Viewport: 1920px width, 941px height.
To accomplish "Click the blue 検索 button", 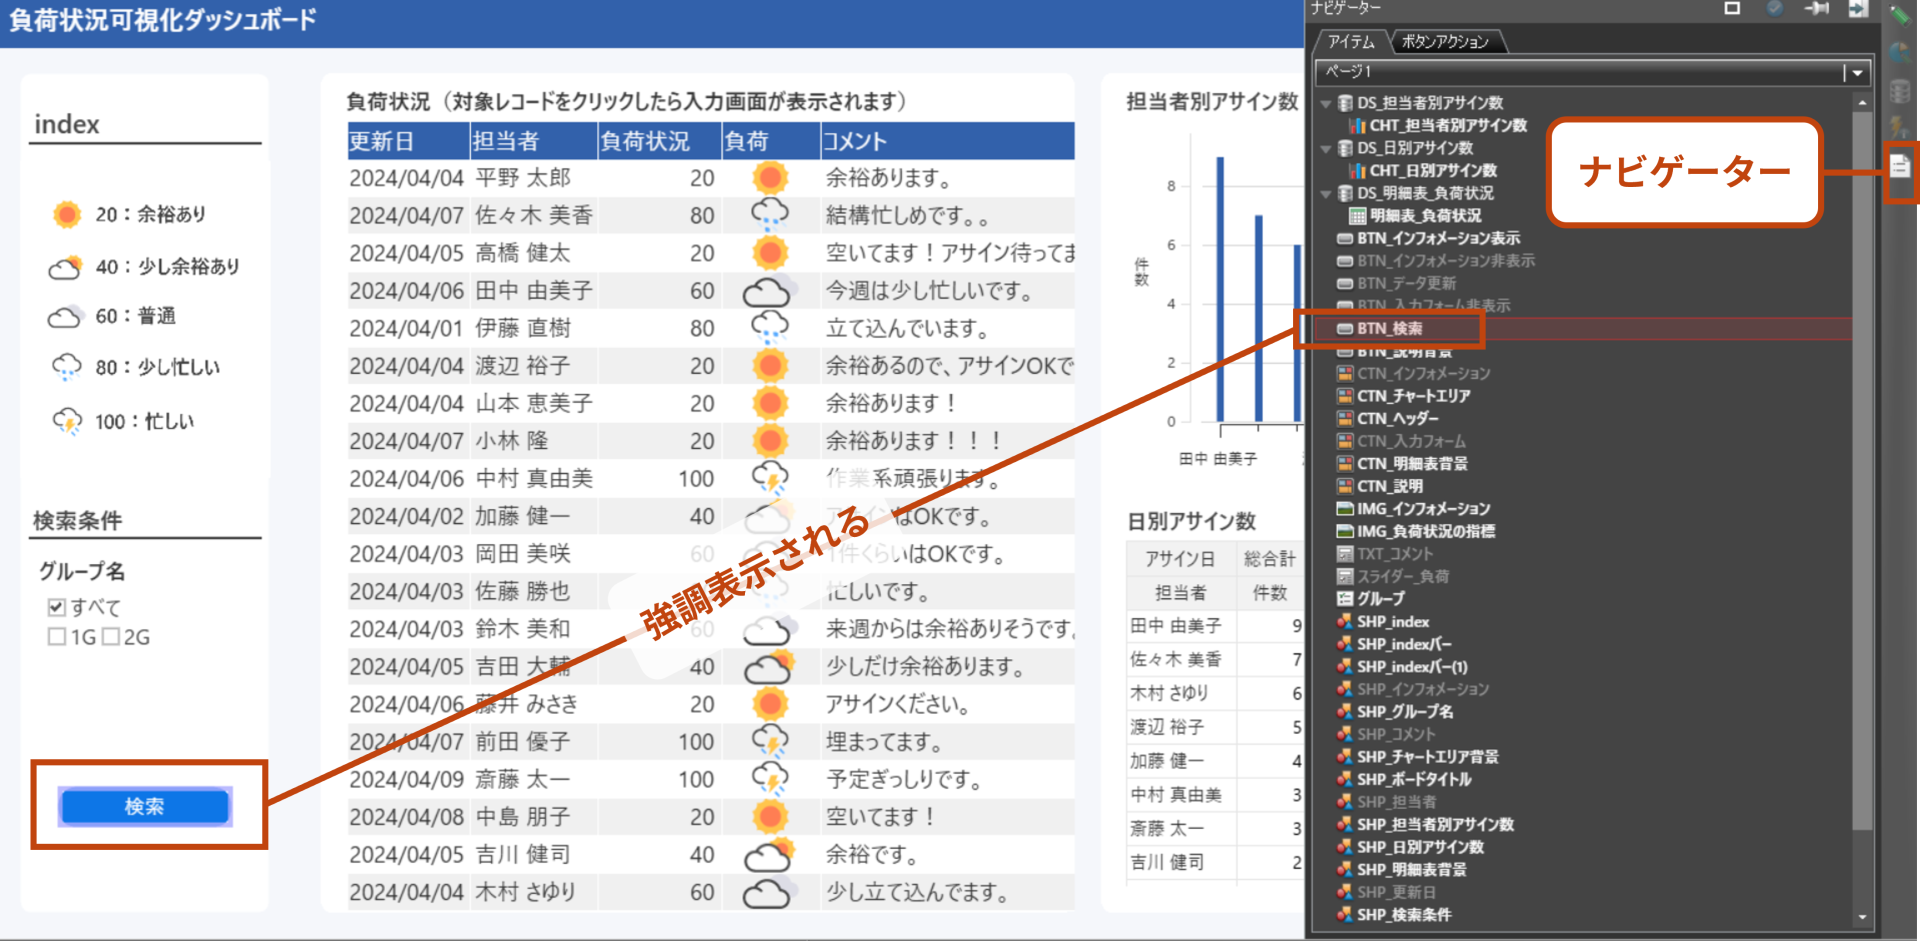I will (145, 806).
